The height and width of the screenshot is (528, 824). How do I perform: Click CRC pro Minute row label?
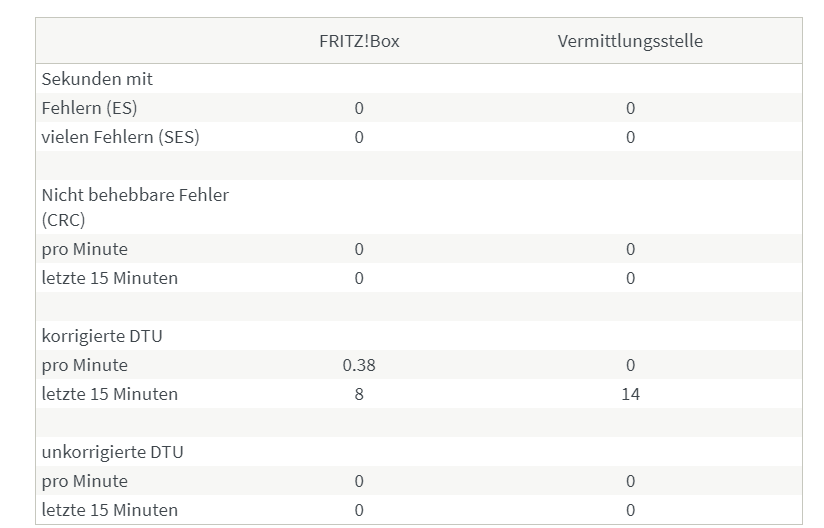point(85,249)
